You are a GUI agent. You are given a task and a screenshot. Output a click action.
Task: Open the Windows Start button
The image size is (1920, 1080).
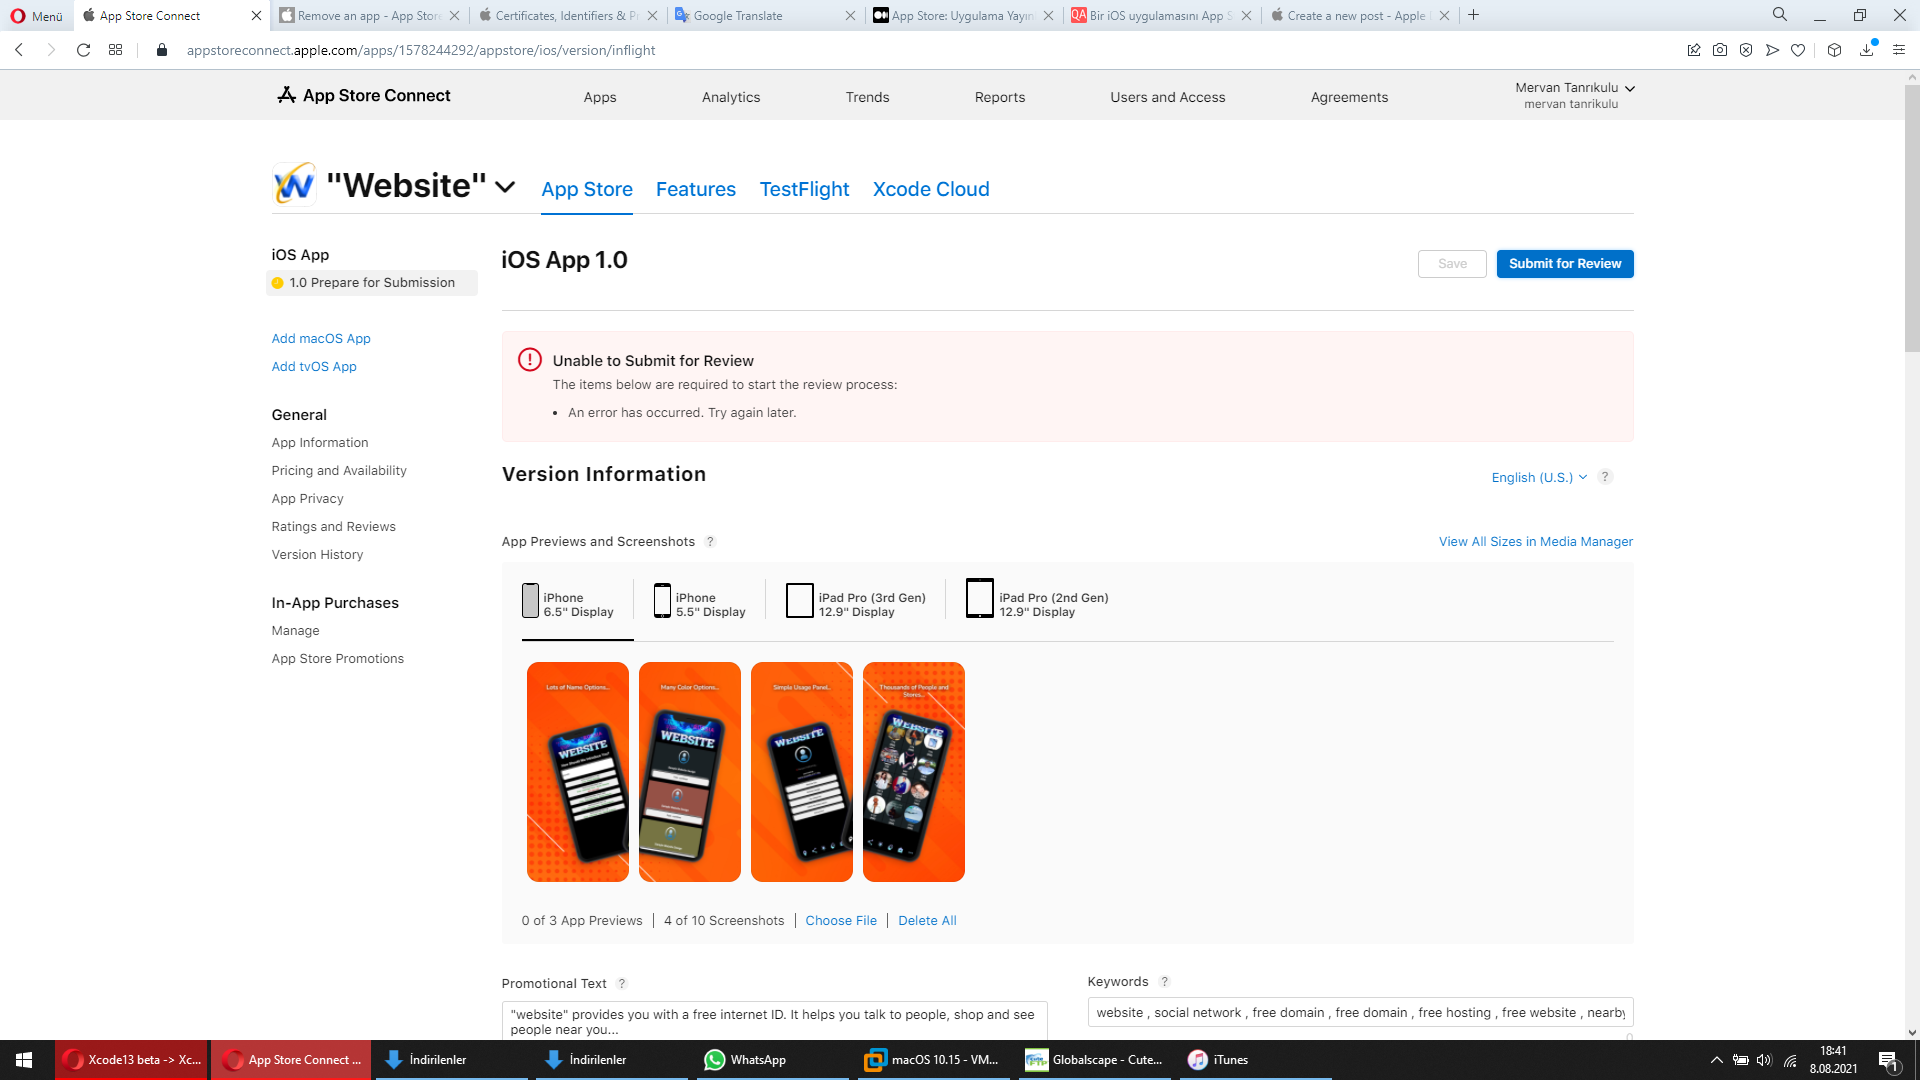[x=24, y=1060]
